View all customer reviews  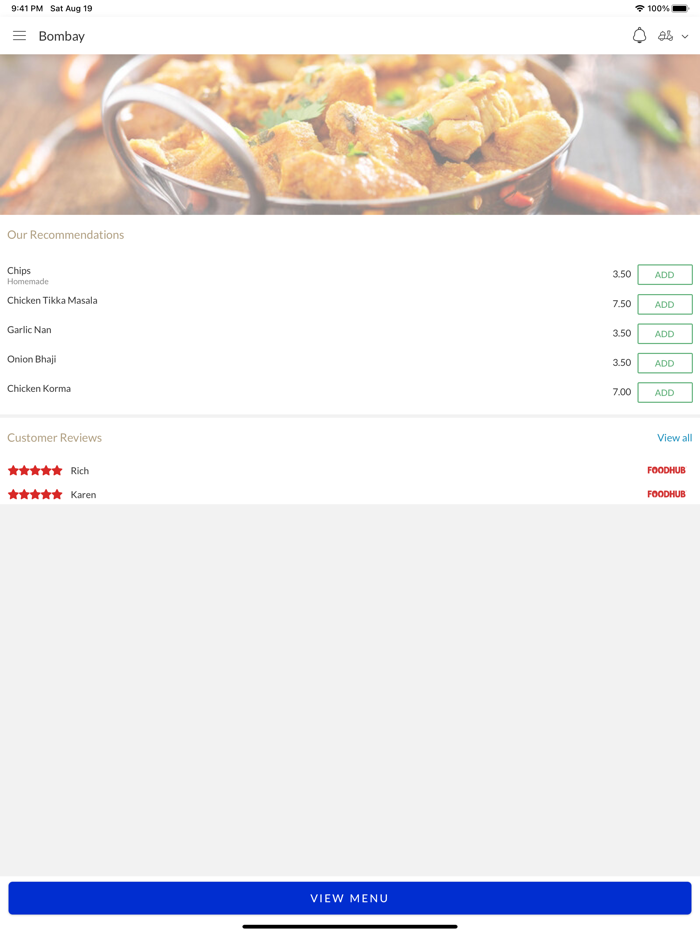point(674,438)
